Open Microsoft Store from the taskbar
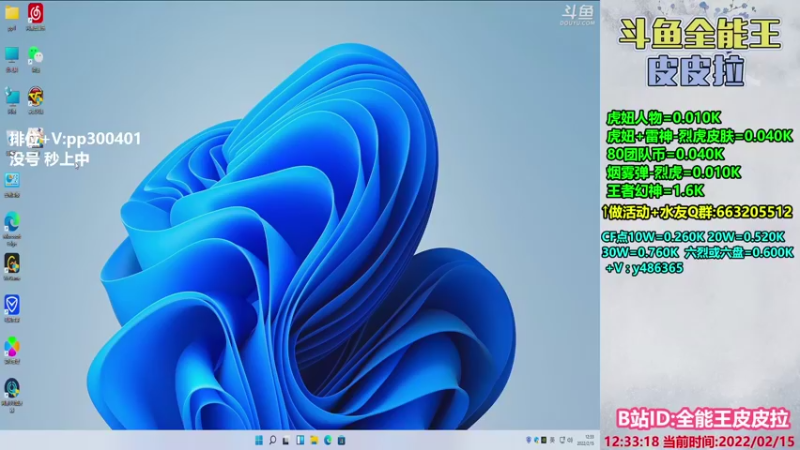 pos(341,440)
